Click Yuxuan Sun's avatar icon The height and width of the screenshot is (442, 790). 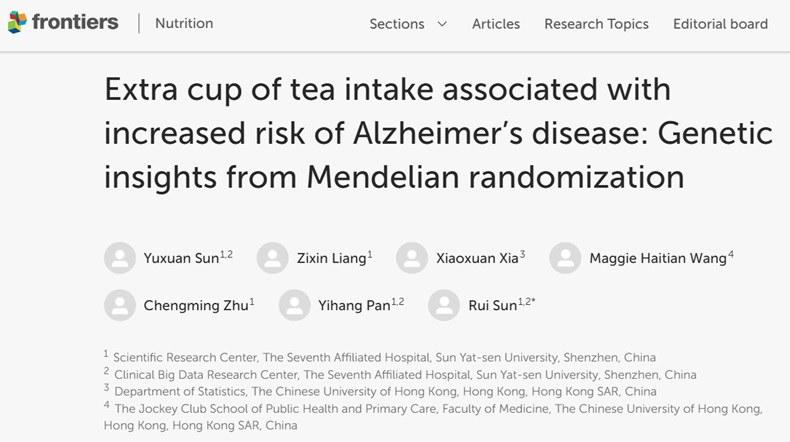(x=120, y=258)
